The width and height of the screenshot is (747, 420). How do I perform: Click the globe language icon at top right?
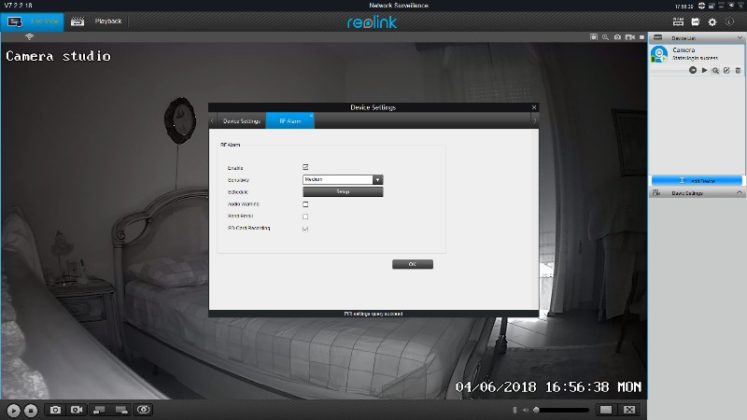point(701,6)
